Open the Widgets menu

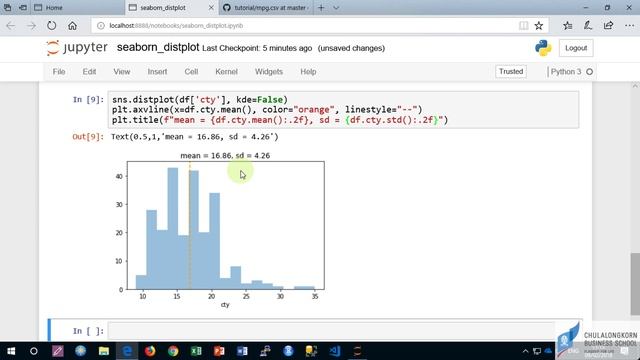[269, 71]
